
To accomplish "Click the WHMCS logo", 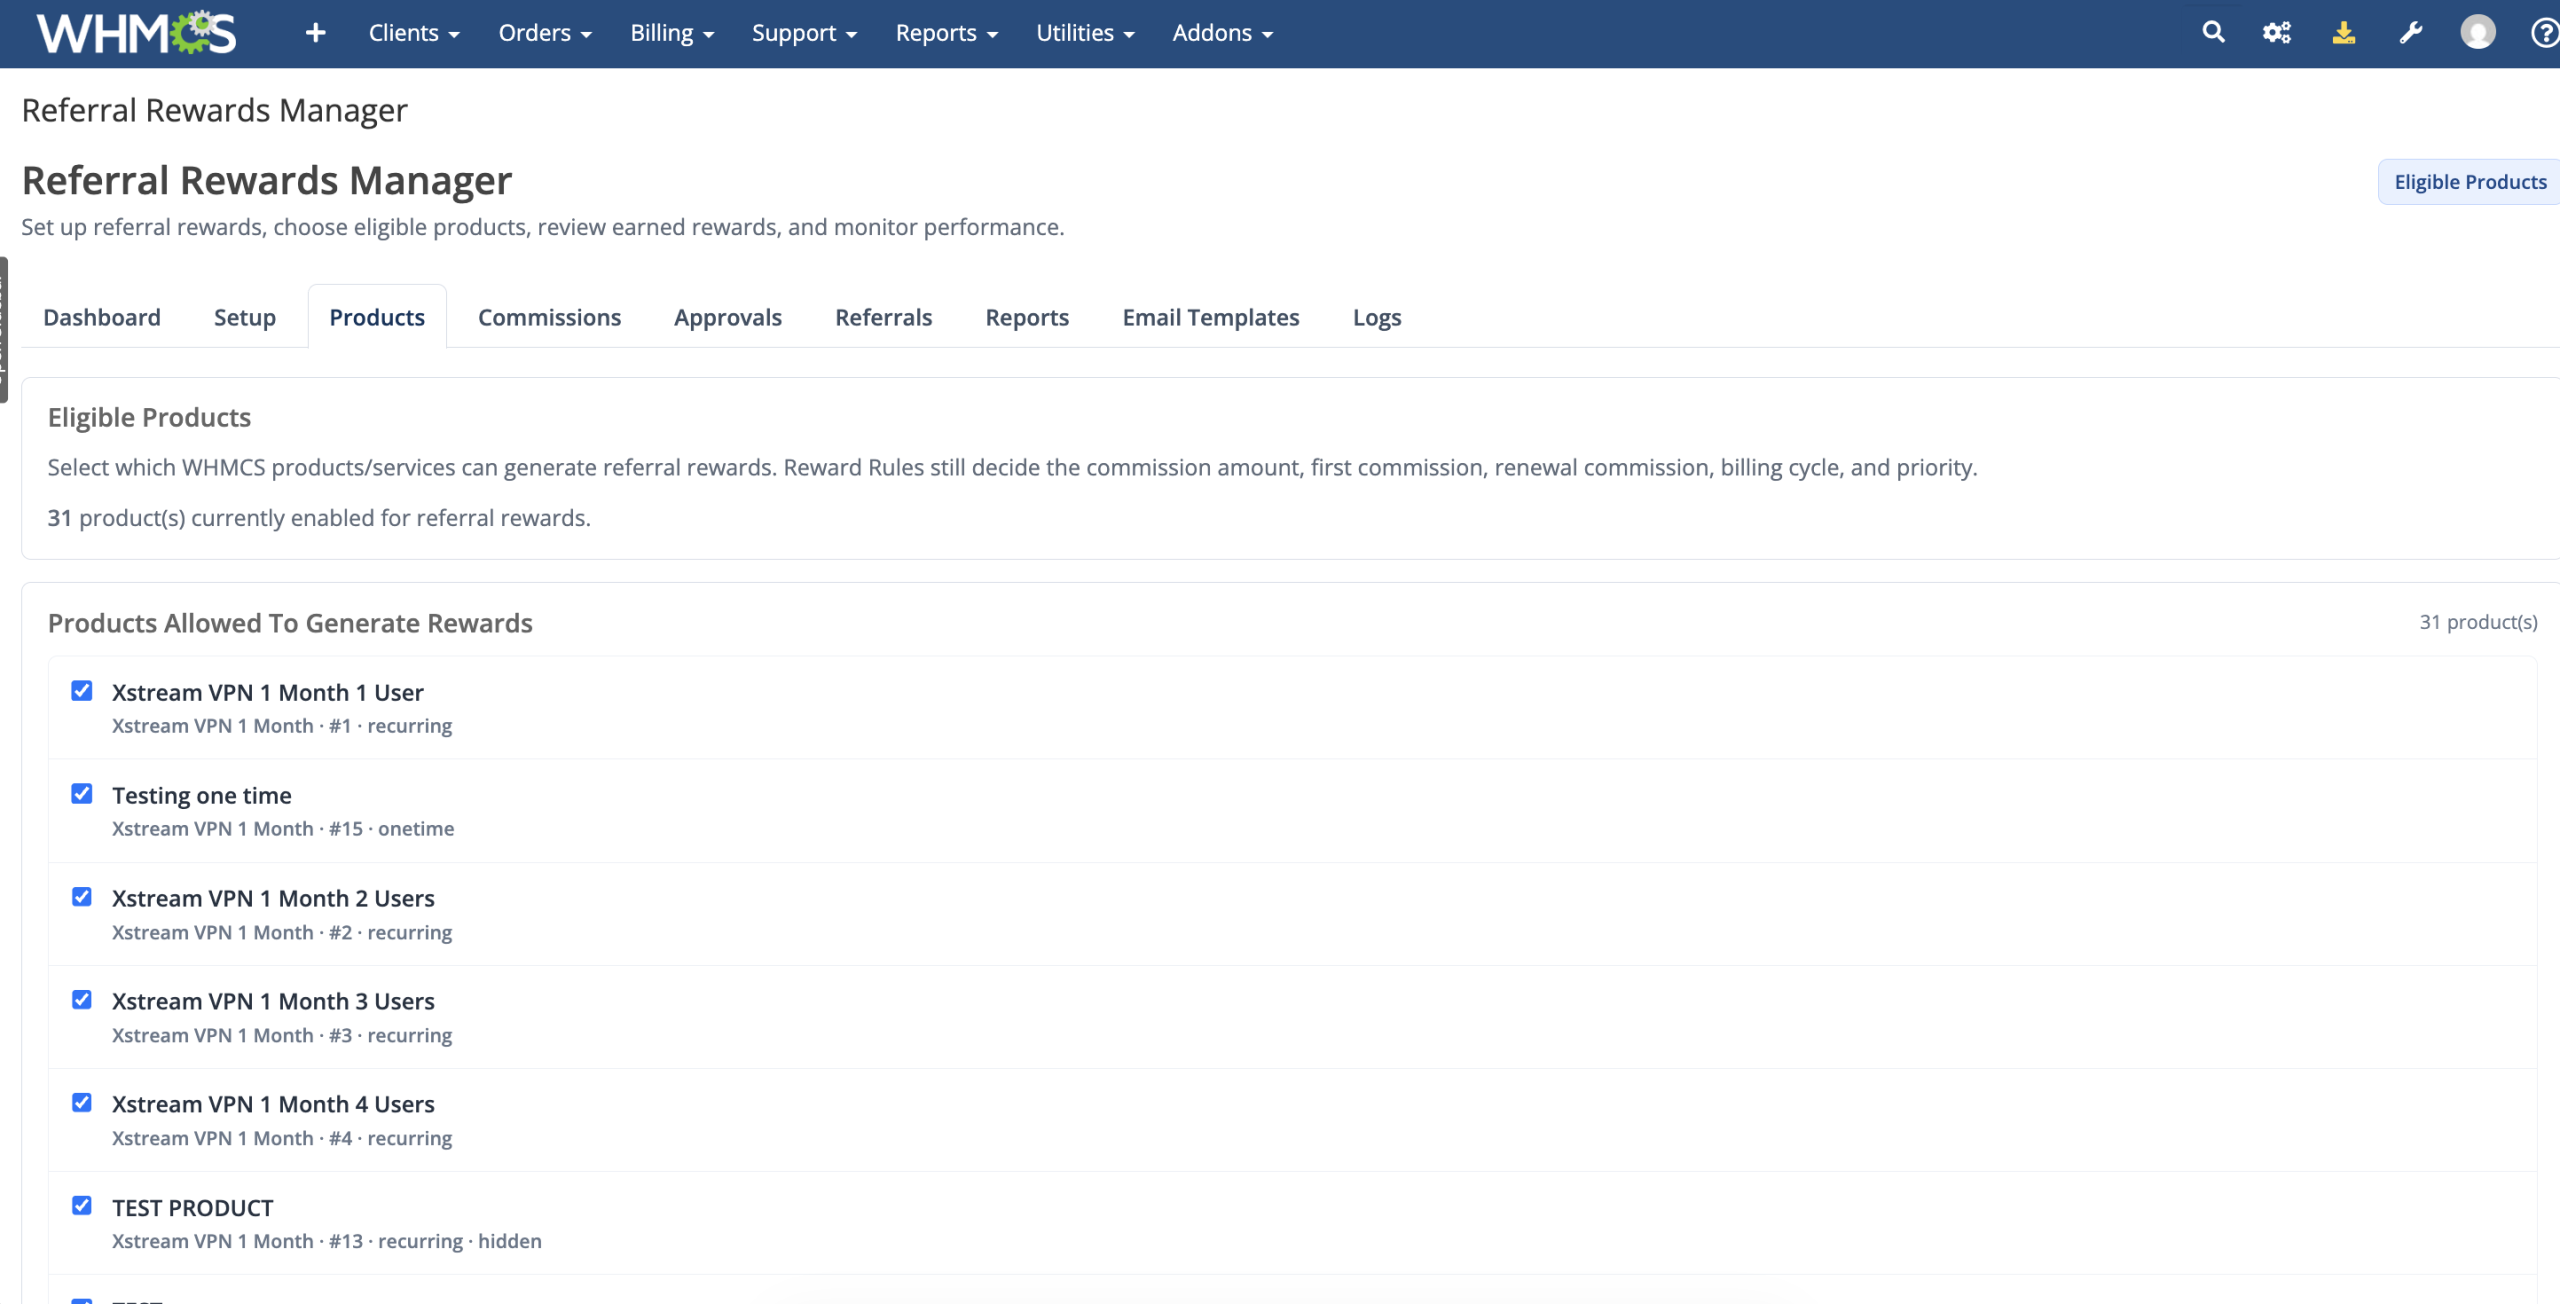I will 137,33.
